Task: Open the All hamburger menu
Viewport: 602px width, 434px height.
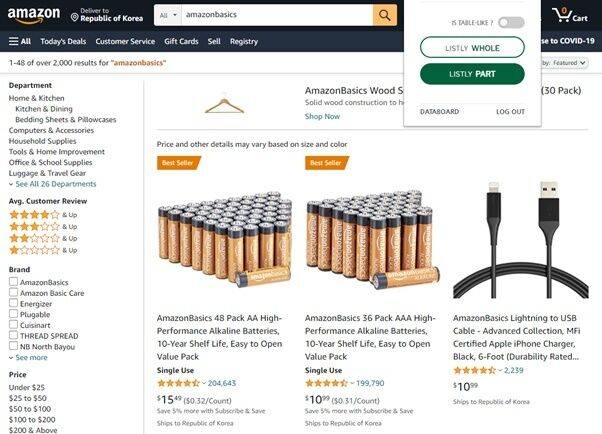Action: pyautogui.click(x=19, y=41)
